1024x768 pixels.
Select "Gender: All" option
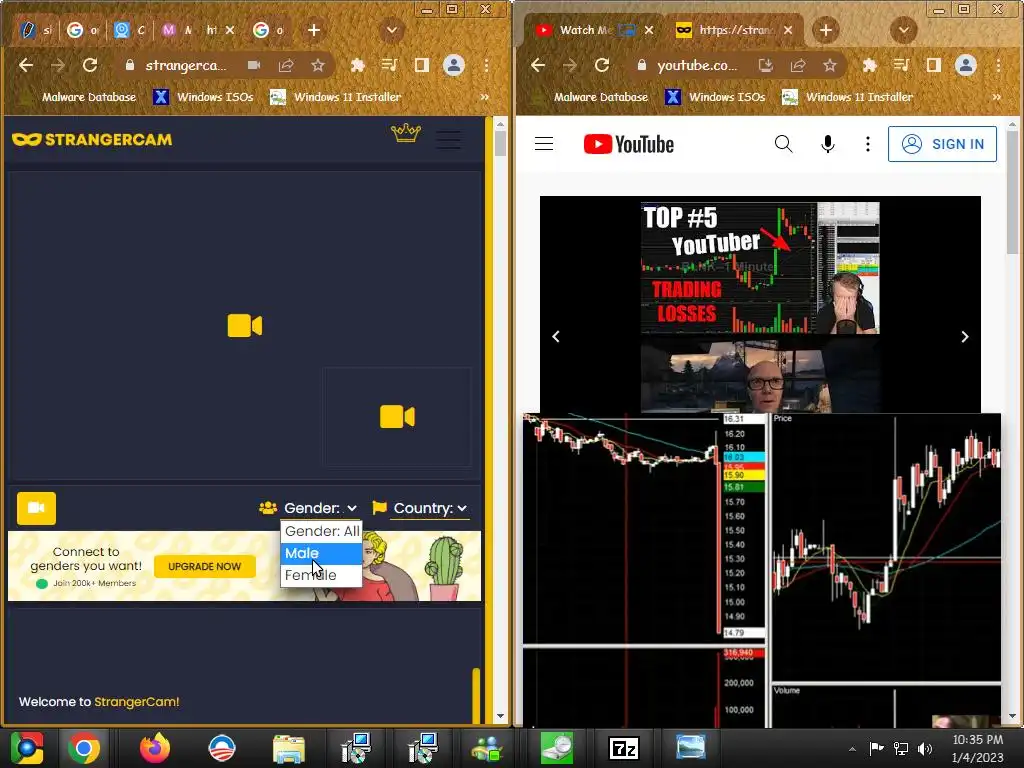[x=321, y=531]
